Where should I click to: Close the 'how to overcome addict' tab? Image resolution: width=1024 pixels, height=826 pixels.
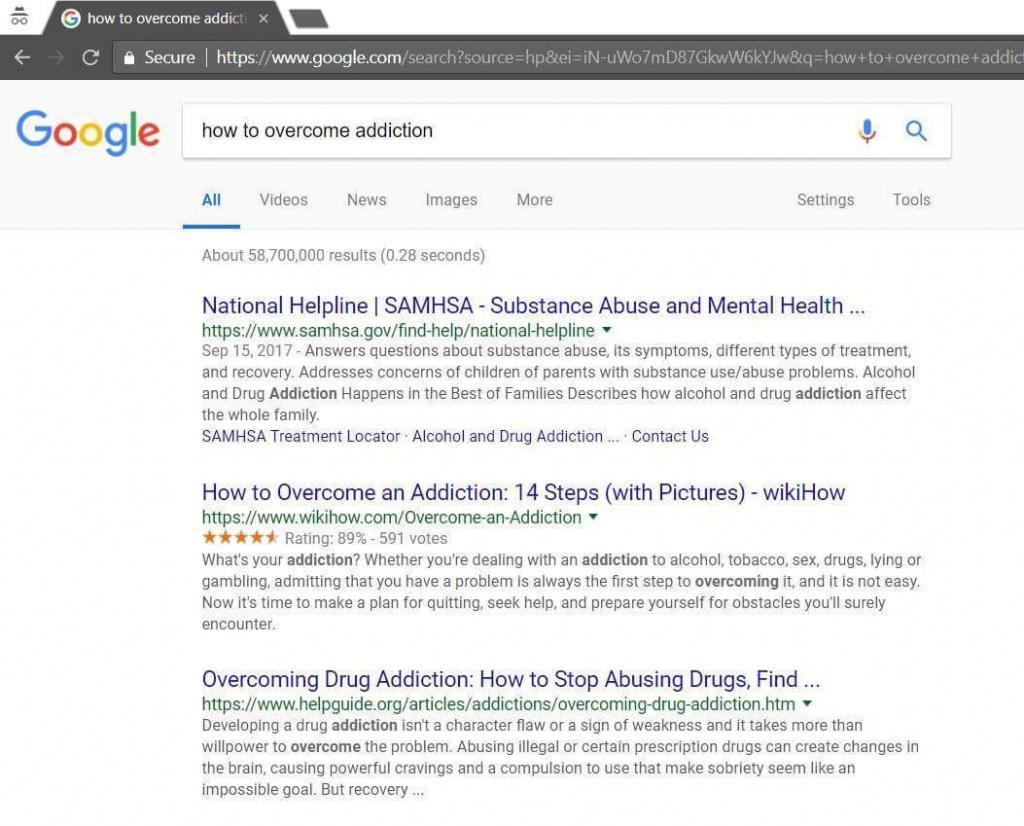[263, 18]
